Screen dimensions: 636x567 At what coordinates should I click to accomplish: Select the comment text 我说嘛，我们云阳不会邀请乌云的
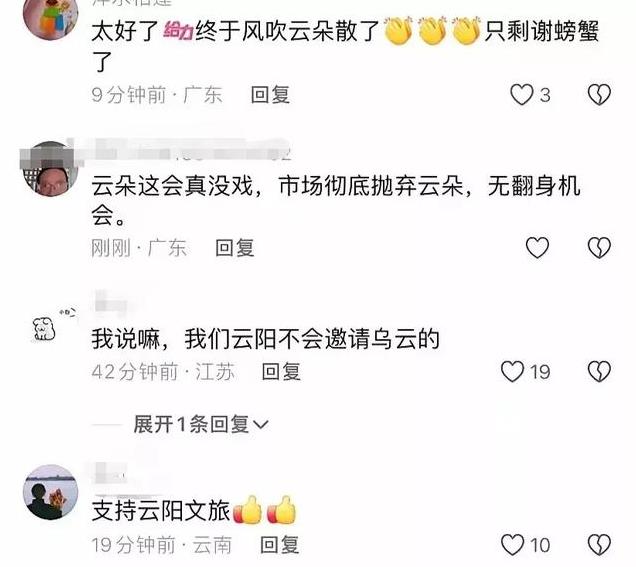coord(265,339)
